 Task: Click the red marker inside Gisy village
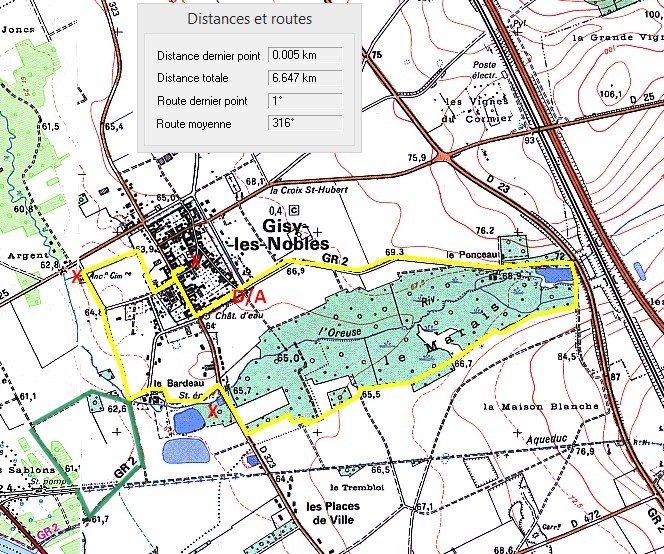click(196, 262)
